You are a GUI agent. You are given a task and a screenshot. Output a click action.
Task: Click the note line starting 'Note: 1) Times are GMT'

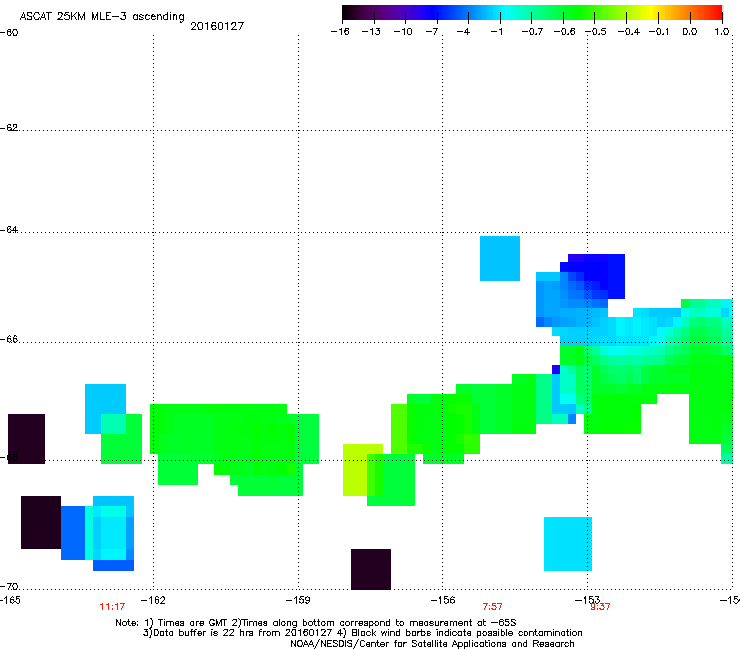point(316,623)
